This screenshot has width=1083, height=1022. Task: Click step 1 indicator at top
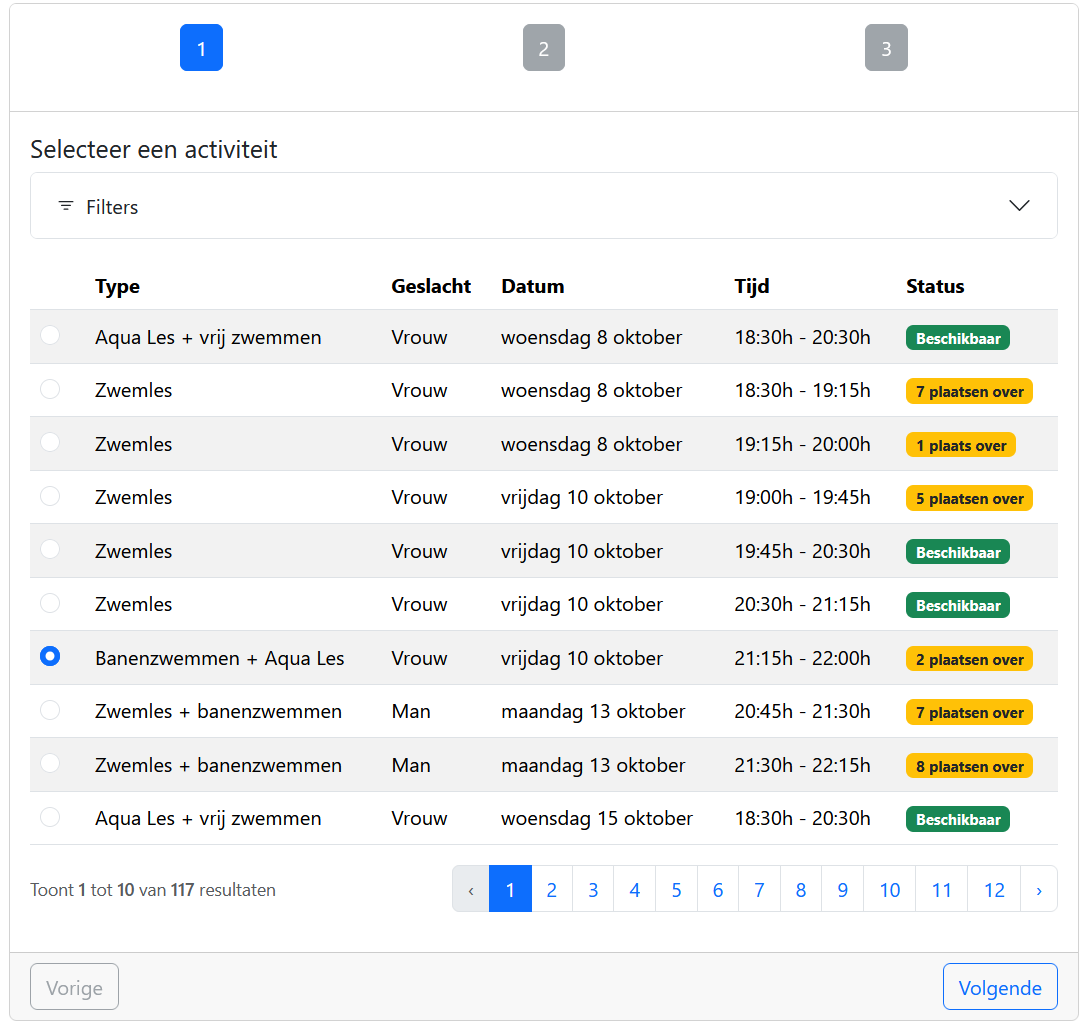click(x=201, y=48)
